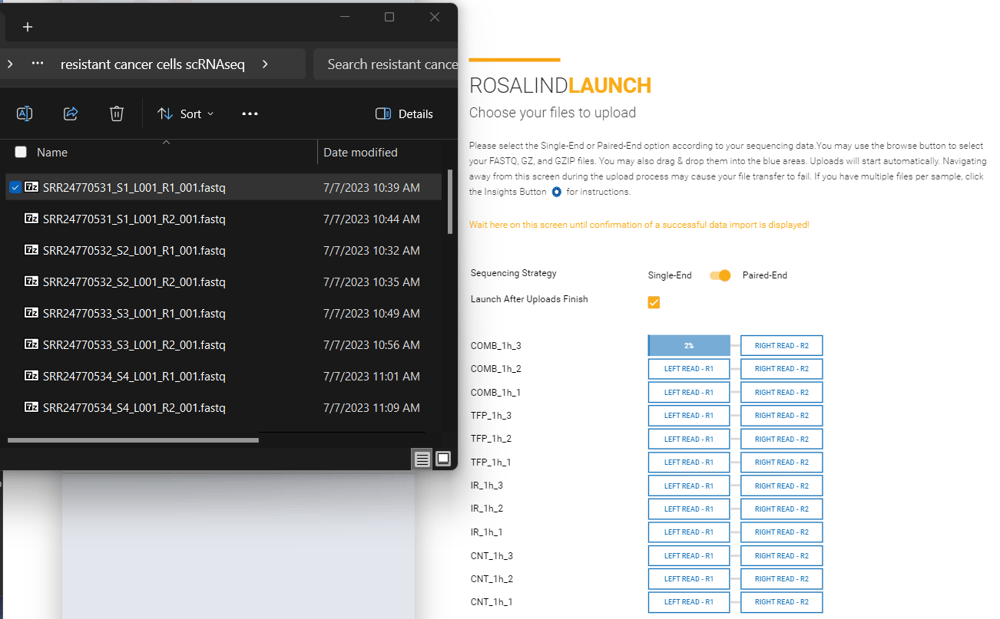Click breadcrumb ellipsis in address bar
Viewport: 1000px width, 619px height.
(x=38, y=63)
